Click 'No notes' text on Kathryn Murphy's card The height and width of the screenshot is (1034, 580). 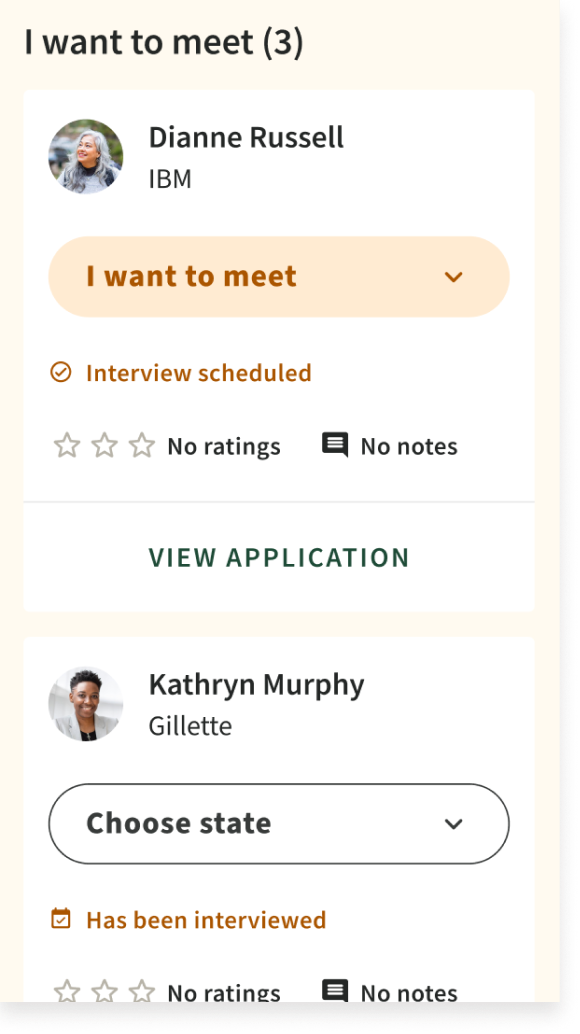(x=409, y=992)
